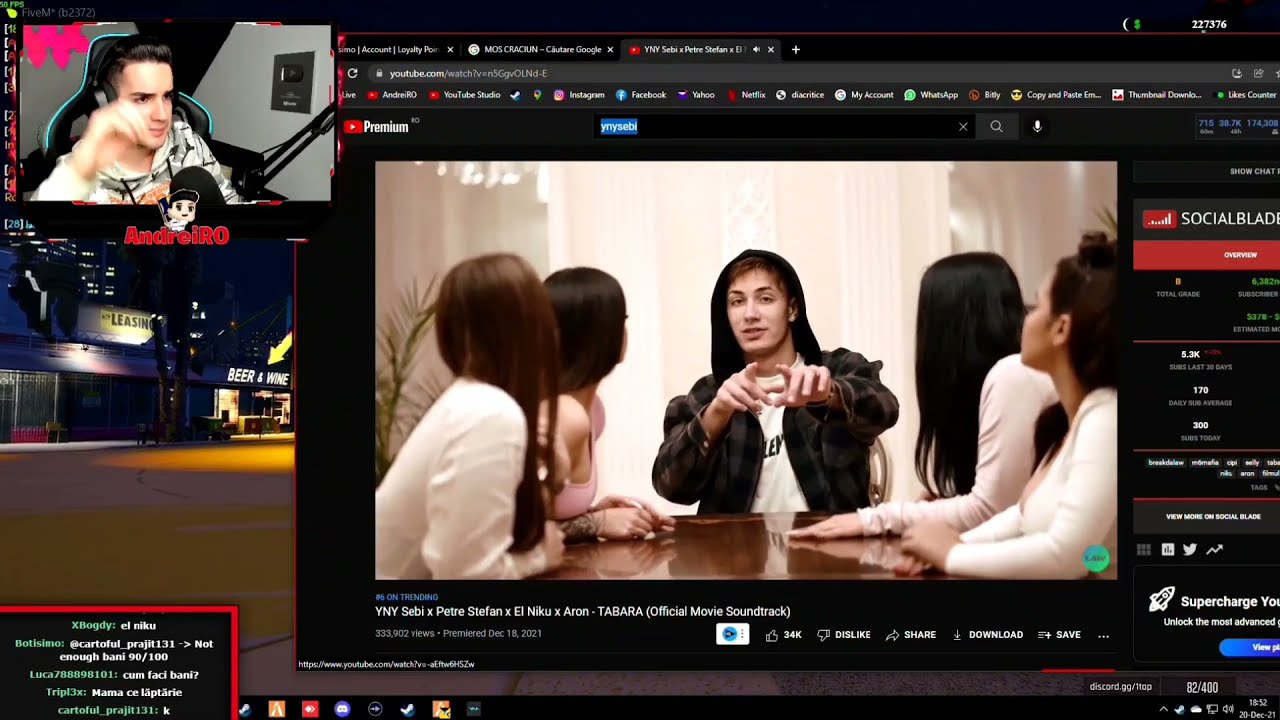The image size is (1280, 720).
Task: Open the trending line graph icon
Action: (1214, 549)
